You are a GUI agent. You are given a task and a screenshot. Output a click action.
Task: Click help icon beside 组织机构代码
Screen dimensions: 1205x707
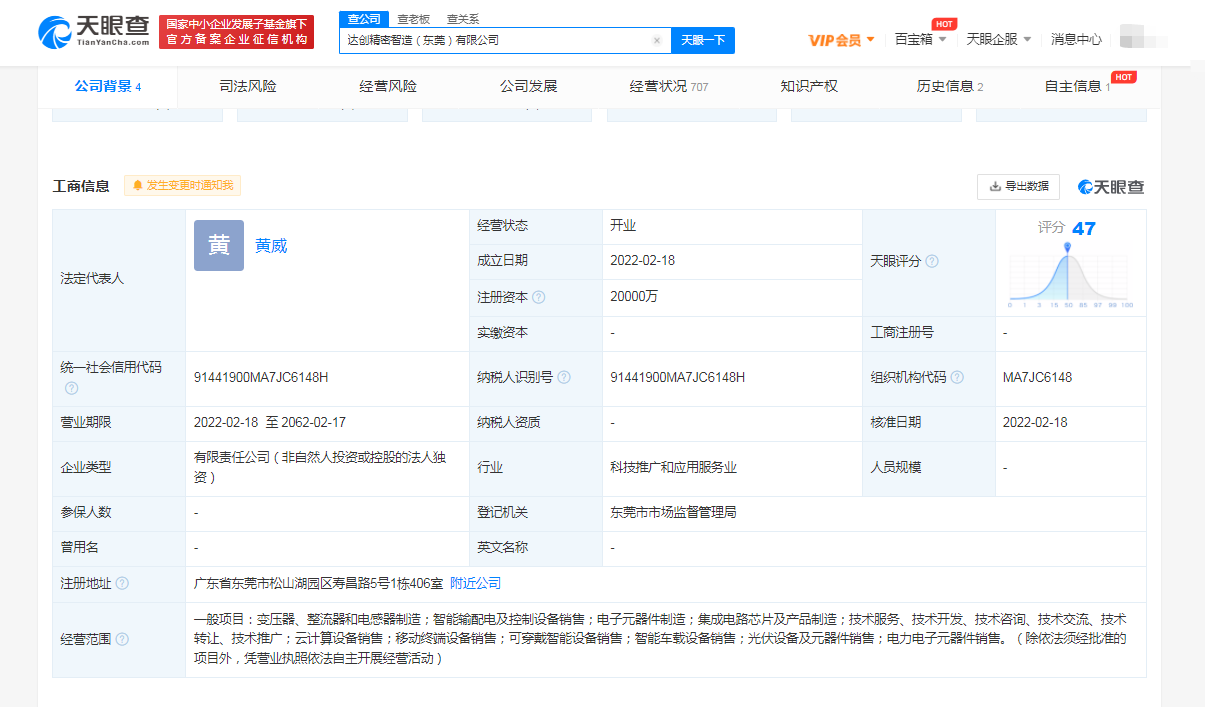click(x=957, y=377)
